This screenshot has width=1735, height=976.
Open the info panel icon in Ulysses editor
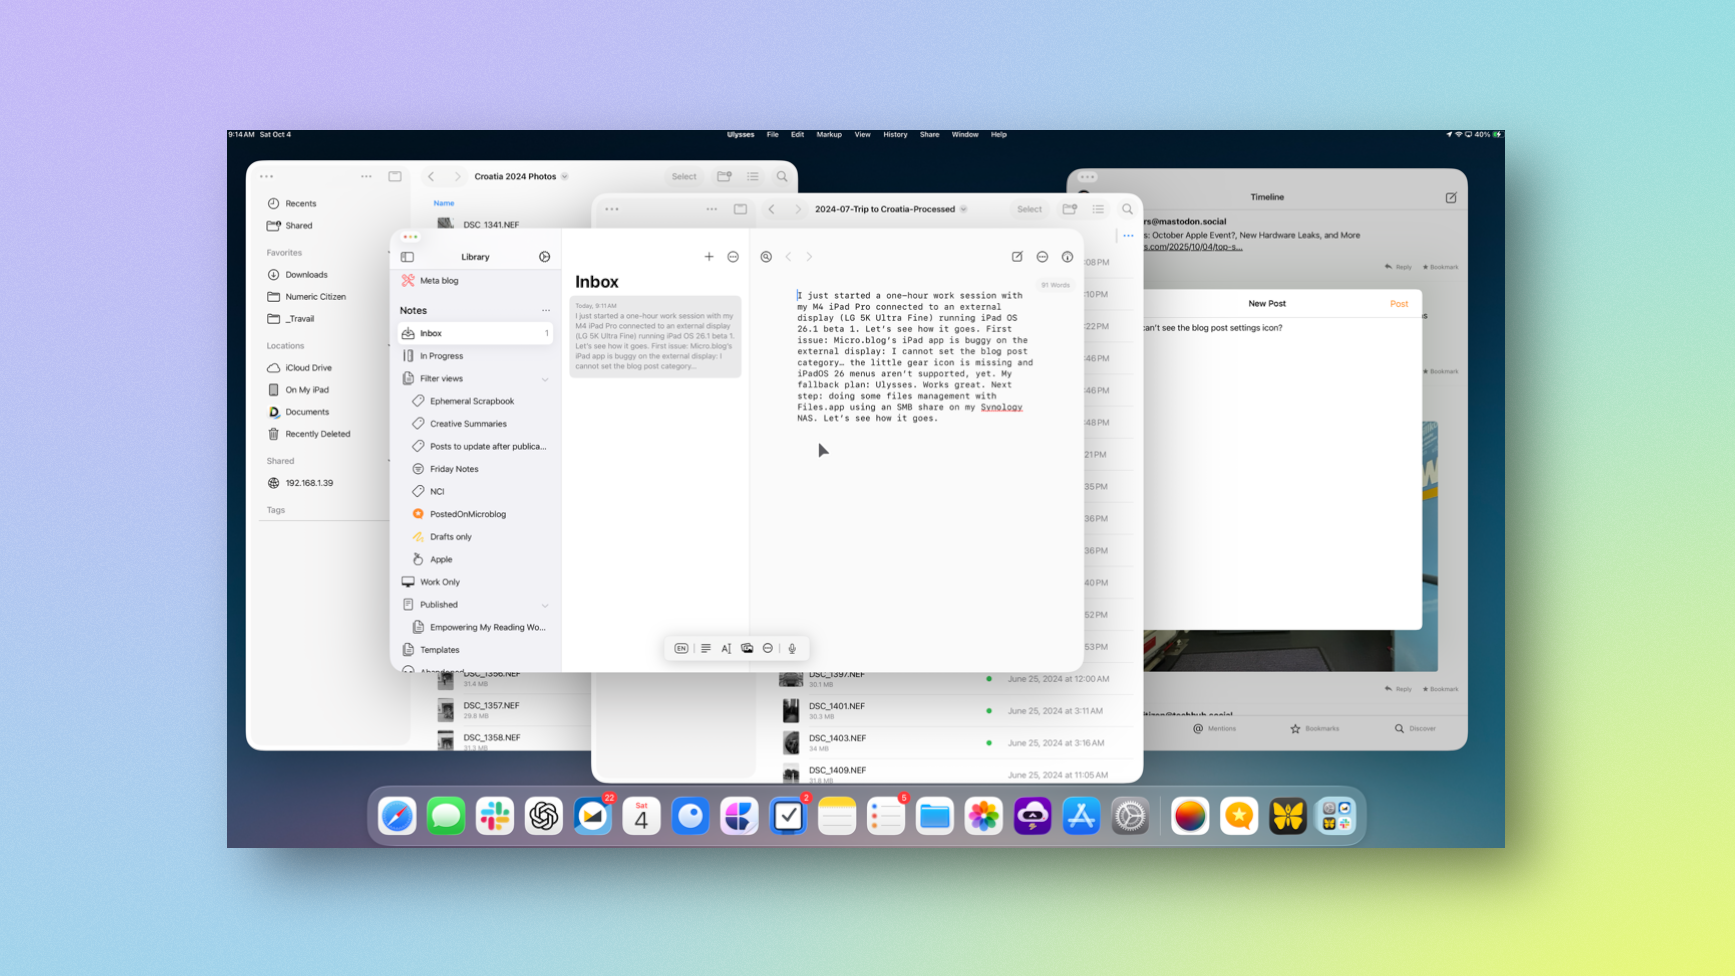(1067, 257)
